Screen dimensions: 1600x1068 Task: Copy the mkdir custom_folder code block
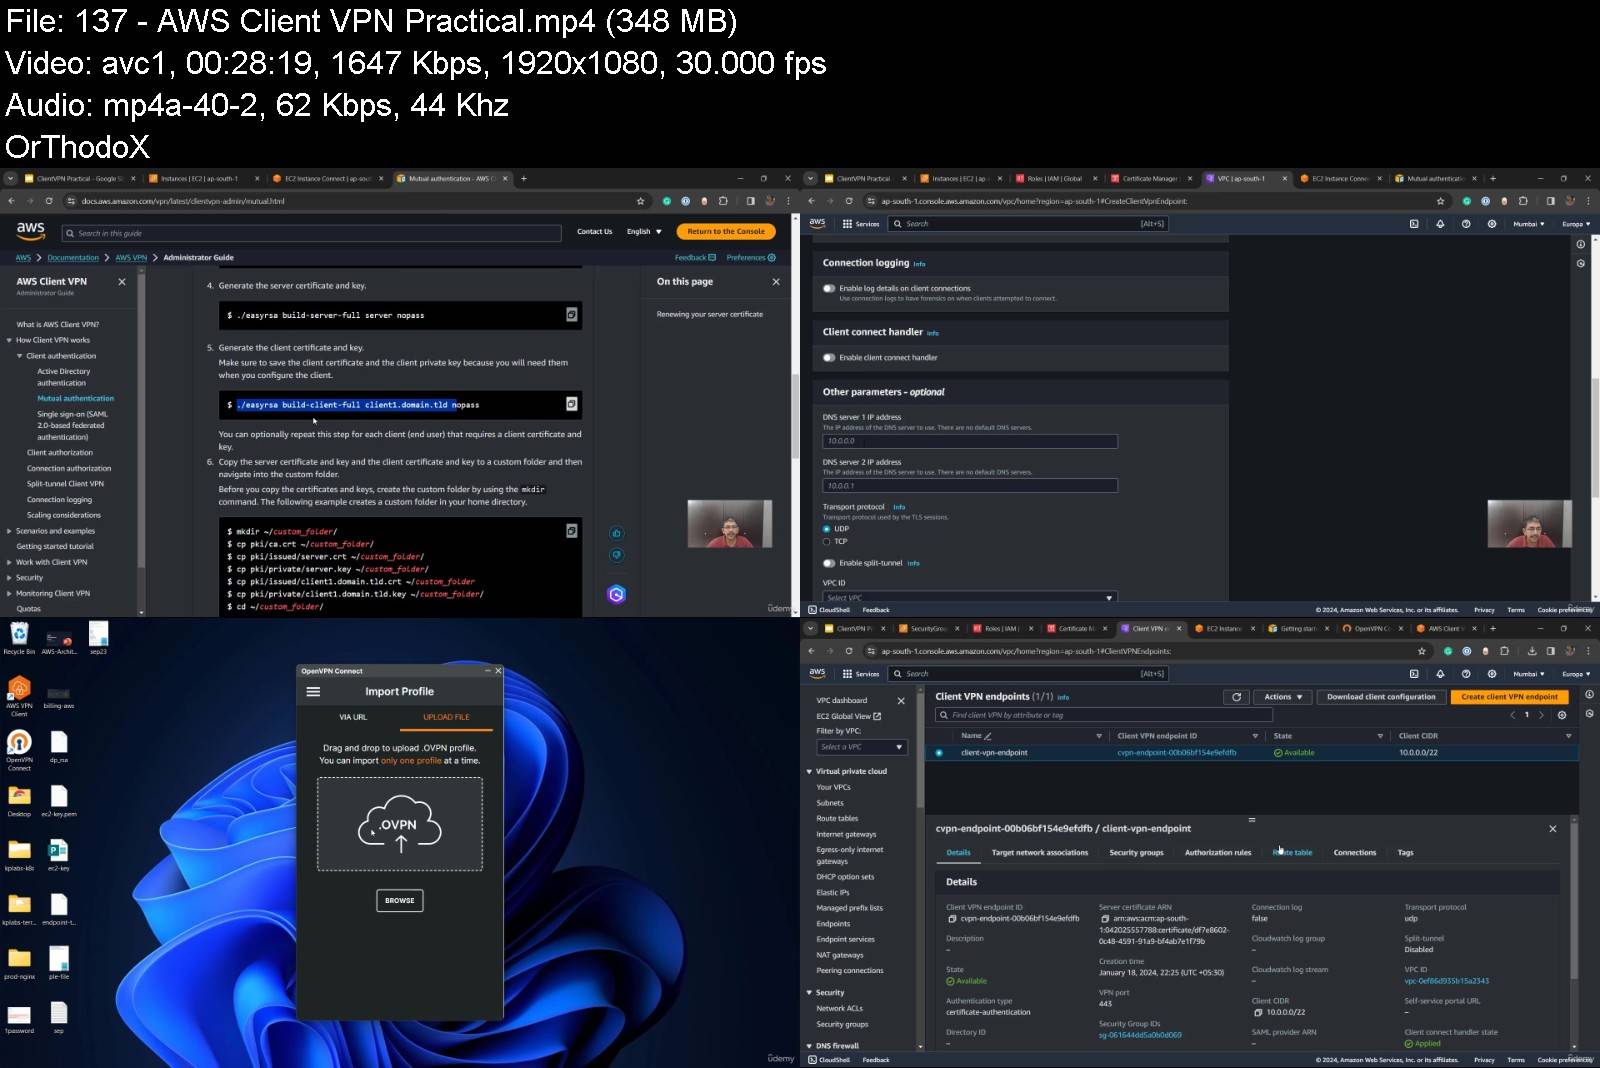[x=571, y=531]
